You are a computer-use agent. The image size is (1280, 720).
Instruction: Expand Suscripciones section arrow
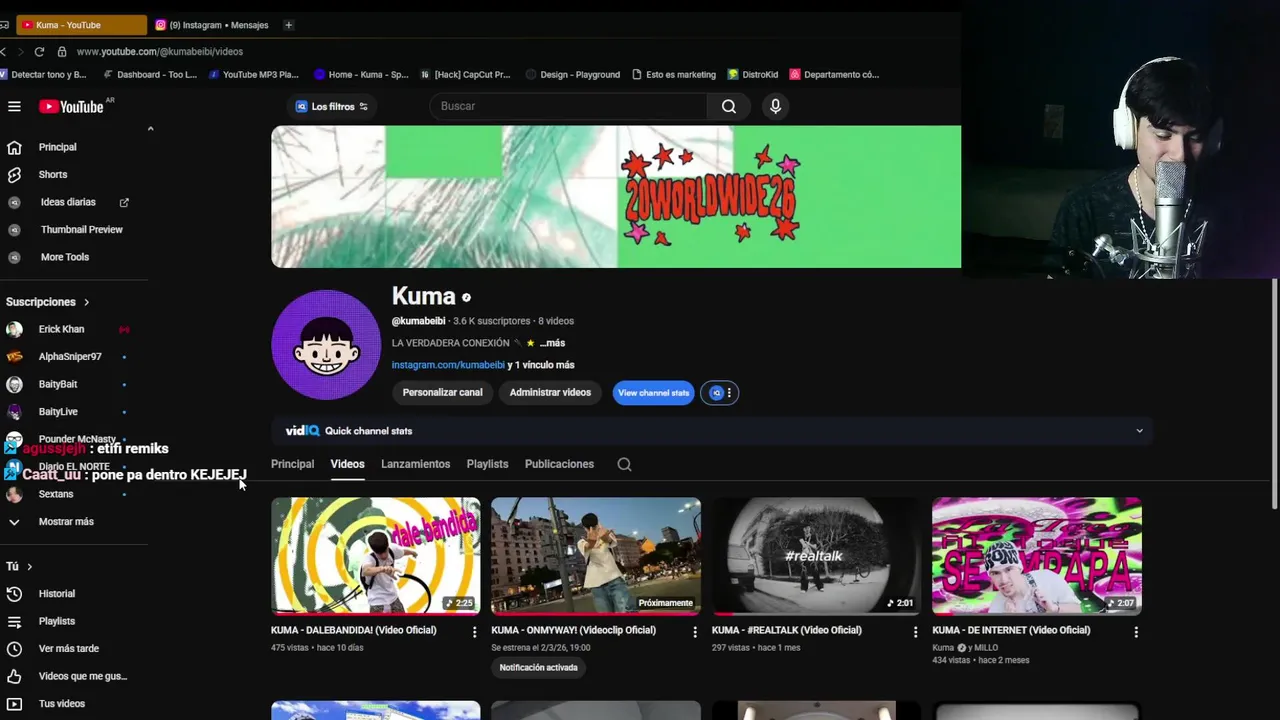pos(86,302)
